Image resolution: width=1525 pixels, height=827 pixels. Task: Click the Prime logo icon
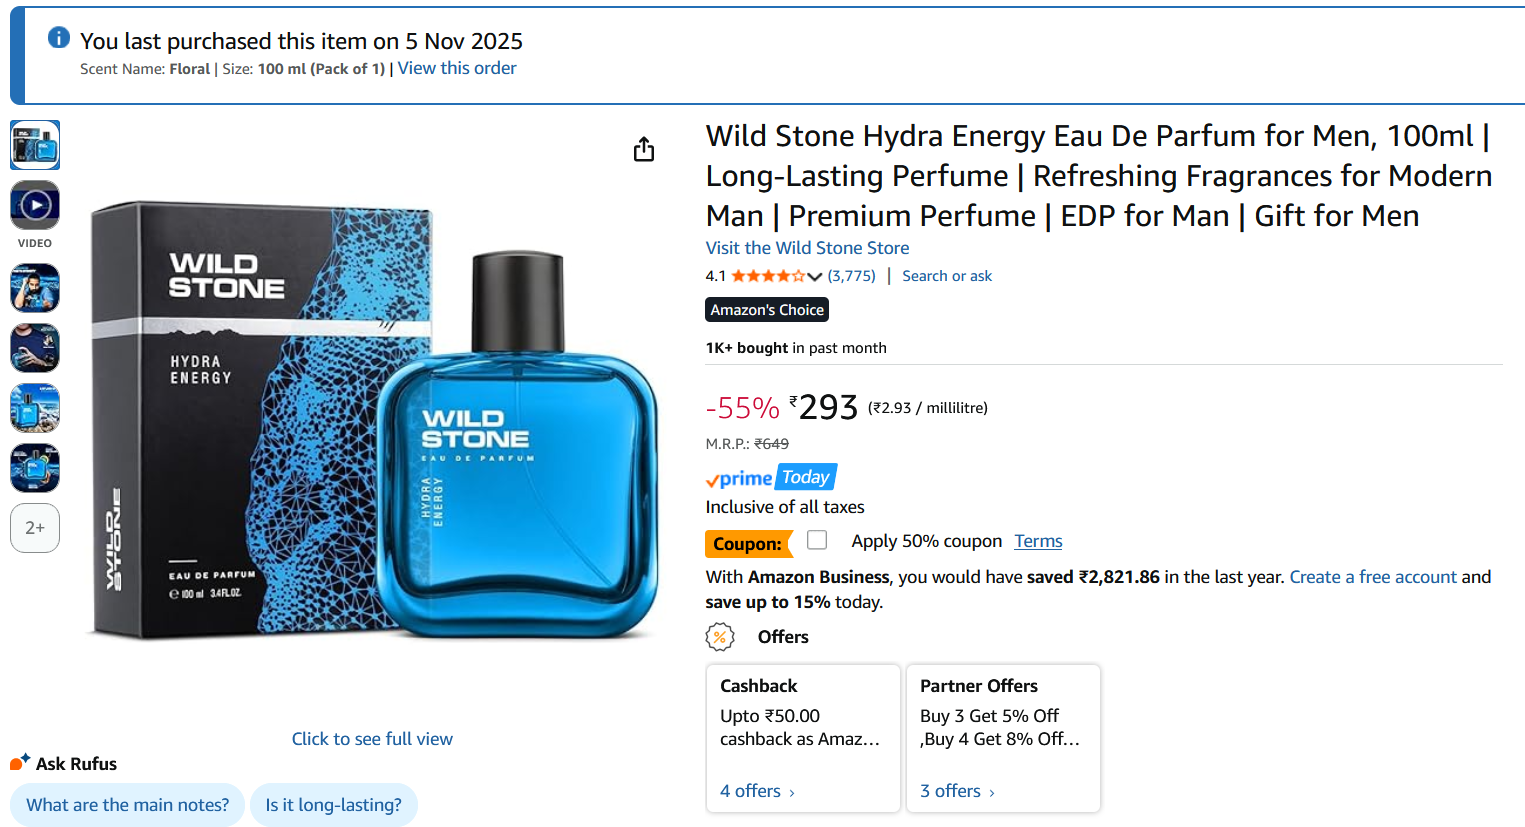click(x=739, y=478)
